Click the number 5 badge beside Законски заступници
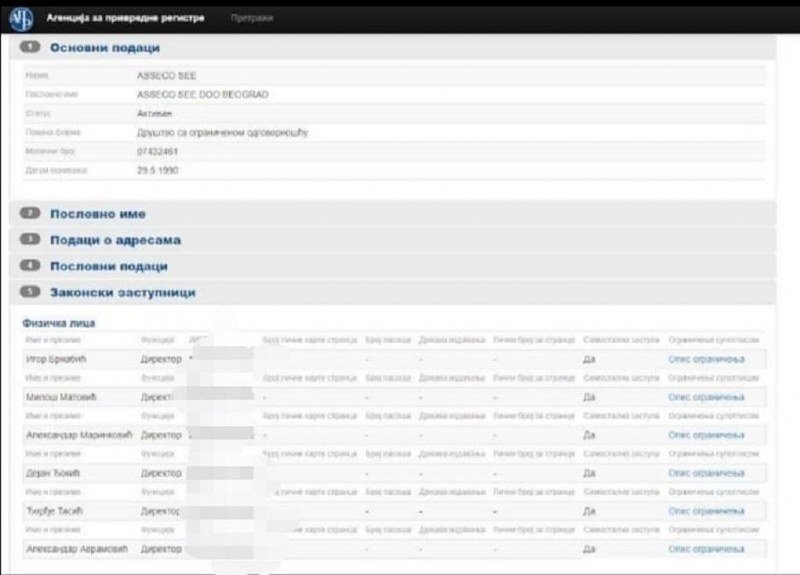800x575 pixels. 31,292
